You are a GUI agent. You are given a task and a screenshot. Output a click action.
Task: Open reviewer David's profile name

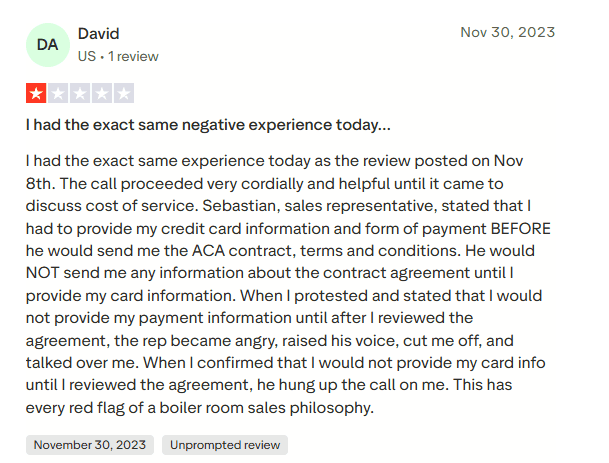(98, 34)
